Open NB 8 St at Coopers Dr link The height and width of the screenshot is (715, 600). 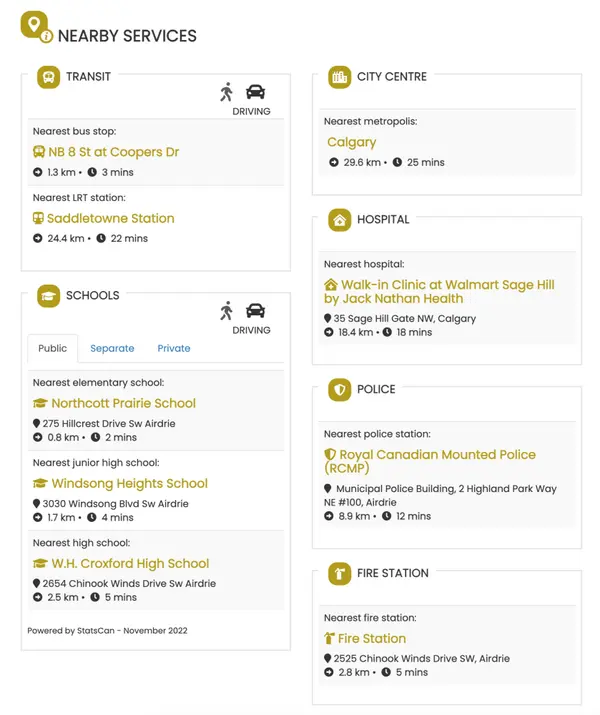(113, 152)
